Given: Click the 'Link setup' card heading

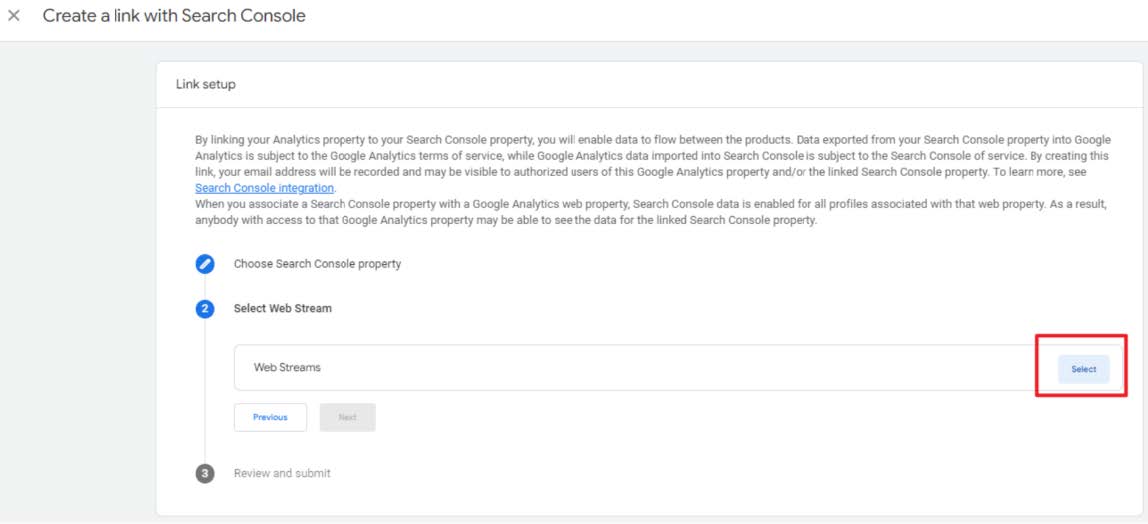Looking at the screenshot, I should point(206,84).
